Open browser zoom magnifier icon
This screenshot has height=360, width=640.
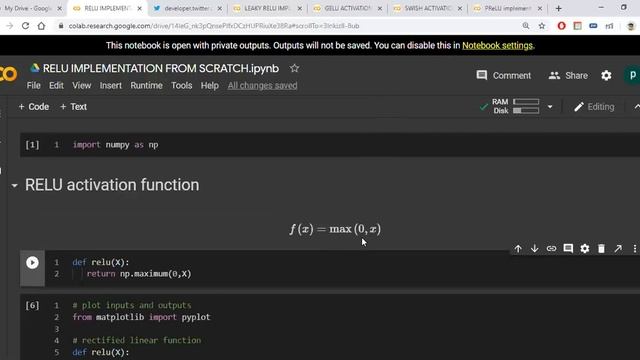[526, 26]
